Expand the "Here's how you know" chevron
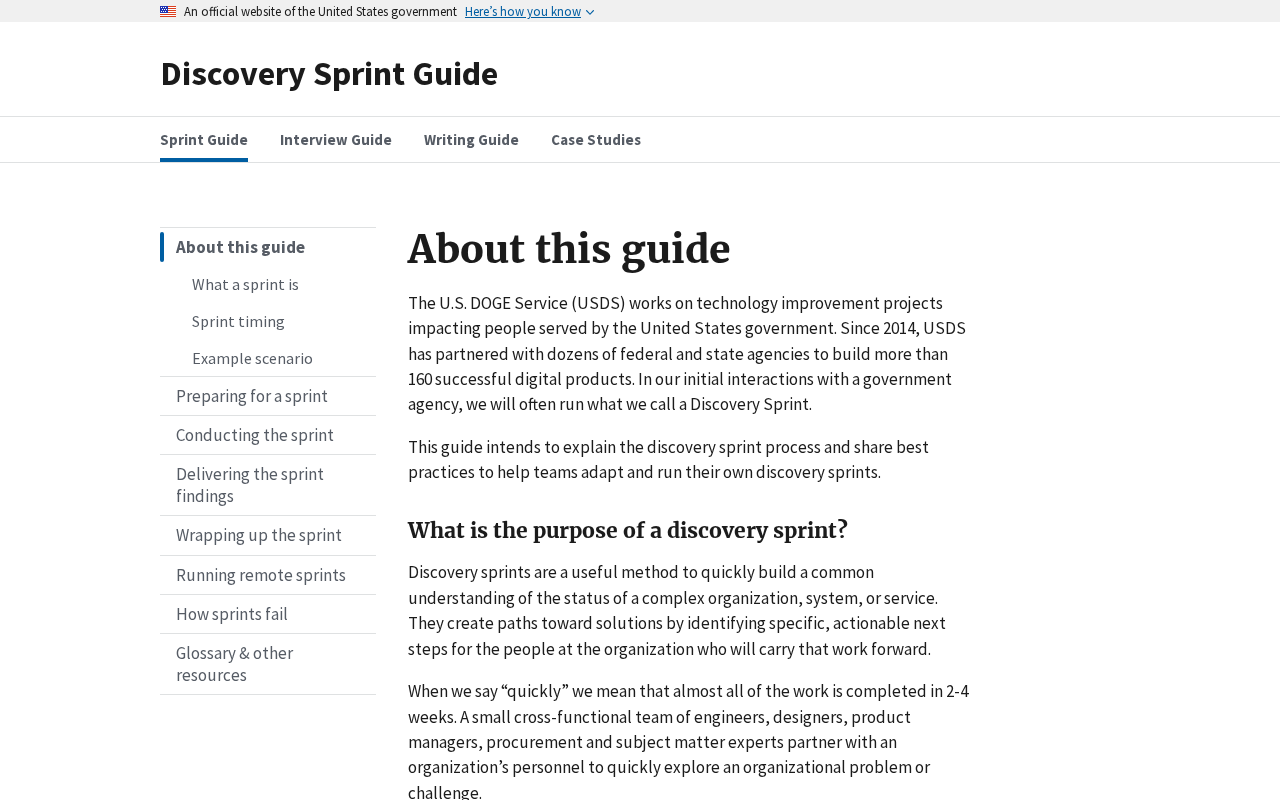The height and width of the screenshot is (800, 1280). 590,12
